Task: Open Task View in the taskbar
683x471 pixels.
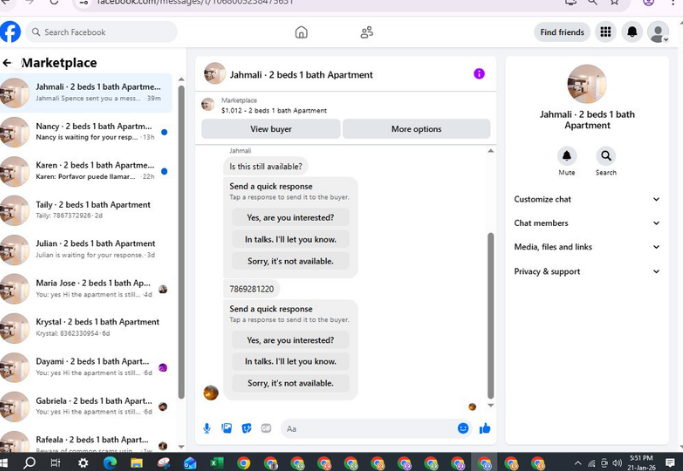Action: [x=55, y=463]
